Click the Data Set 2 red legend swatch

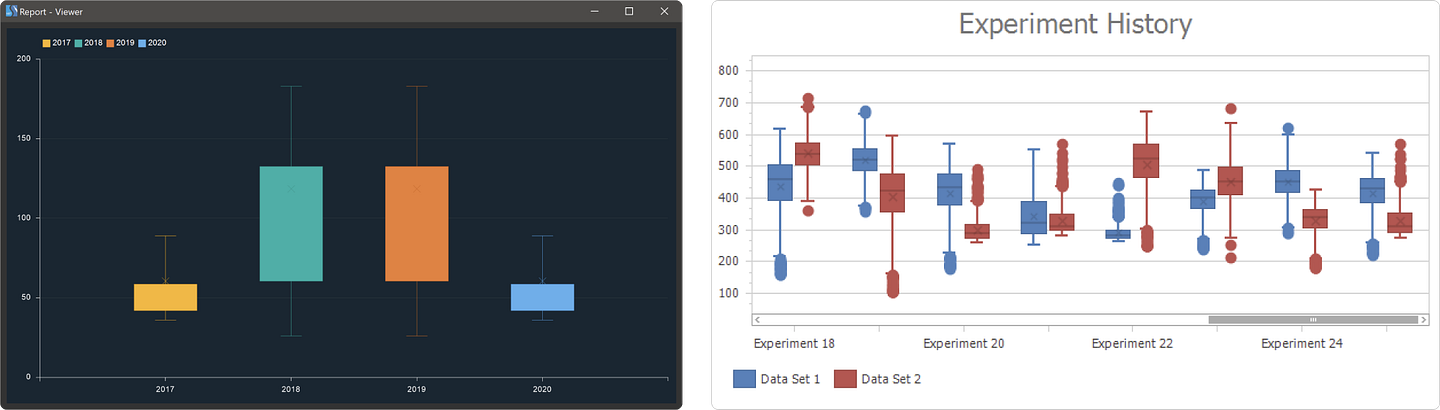click(845, 378)
